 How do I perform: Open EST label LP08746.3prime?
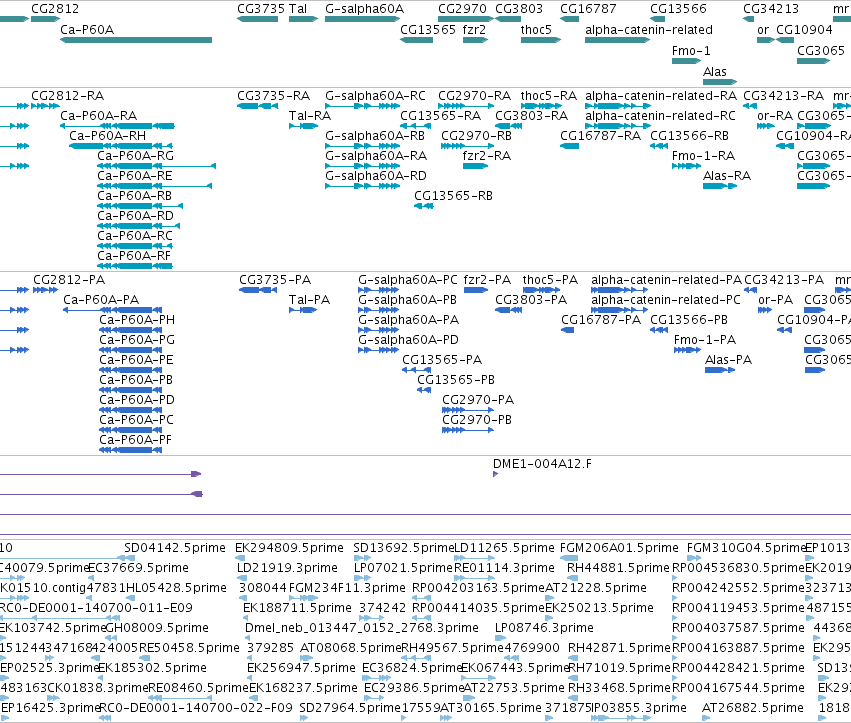click(544, 629)
